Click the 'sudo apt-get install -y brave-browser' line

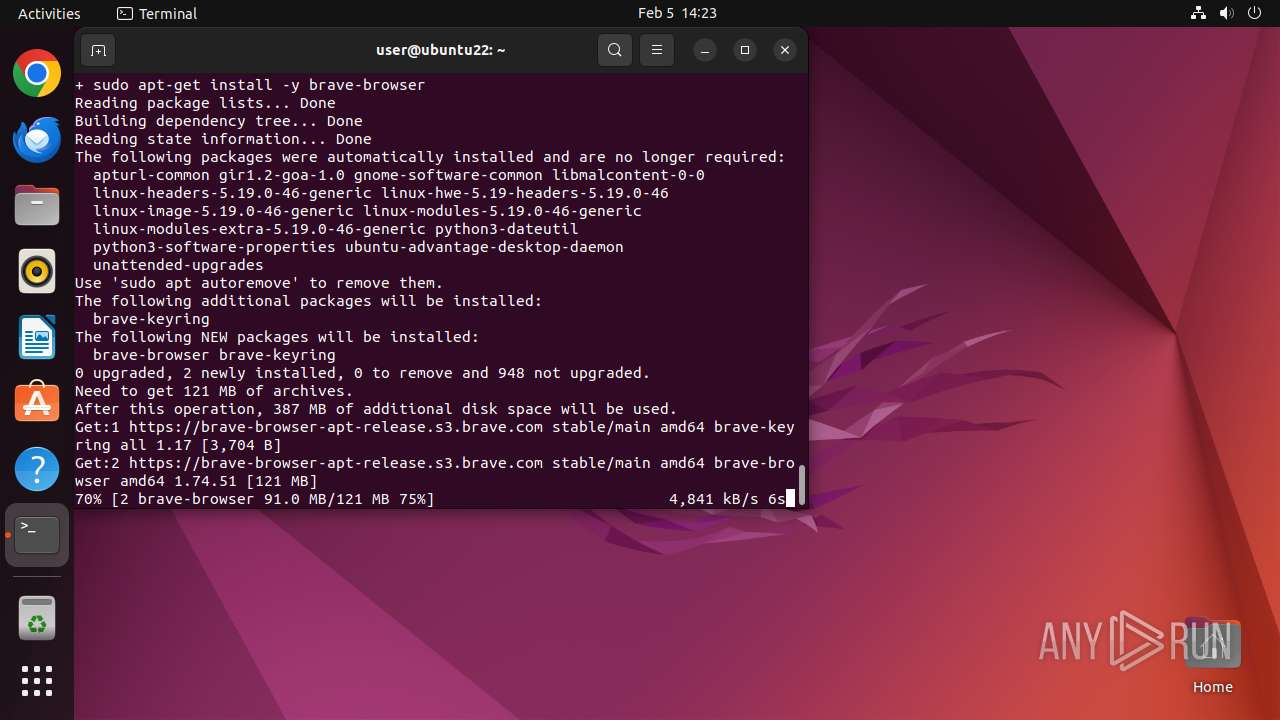click(x=250, y=85)
